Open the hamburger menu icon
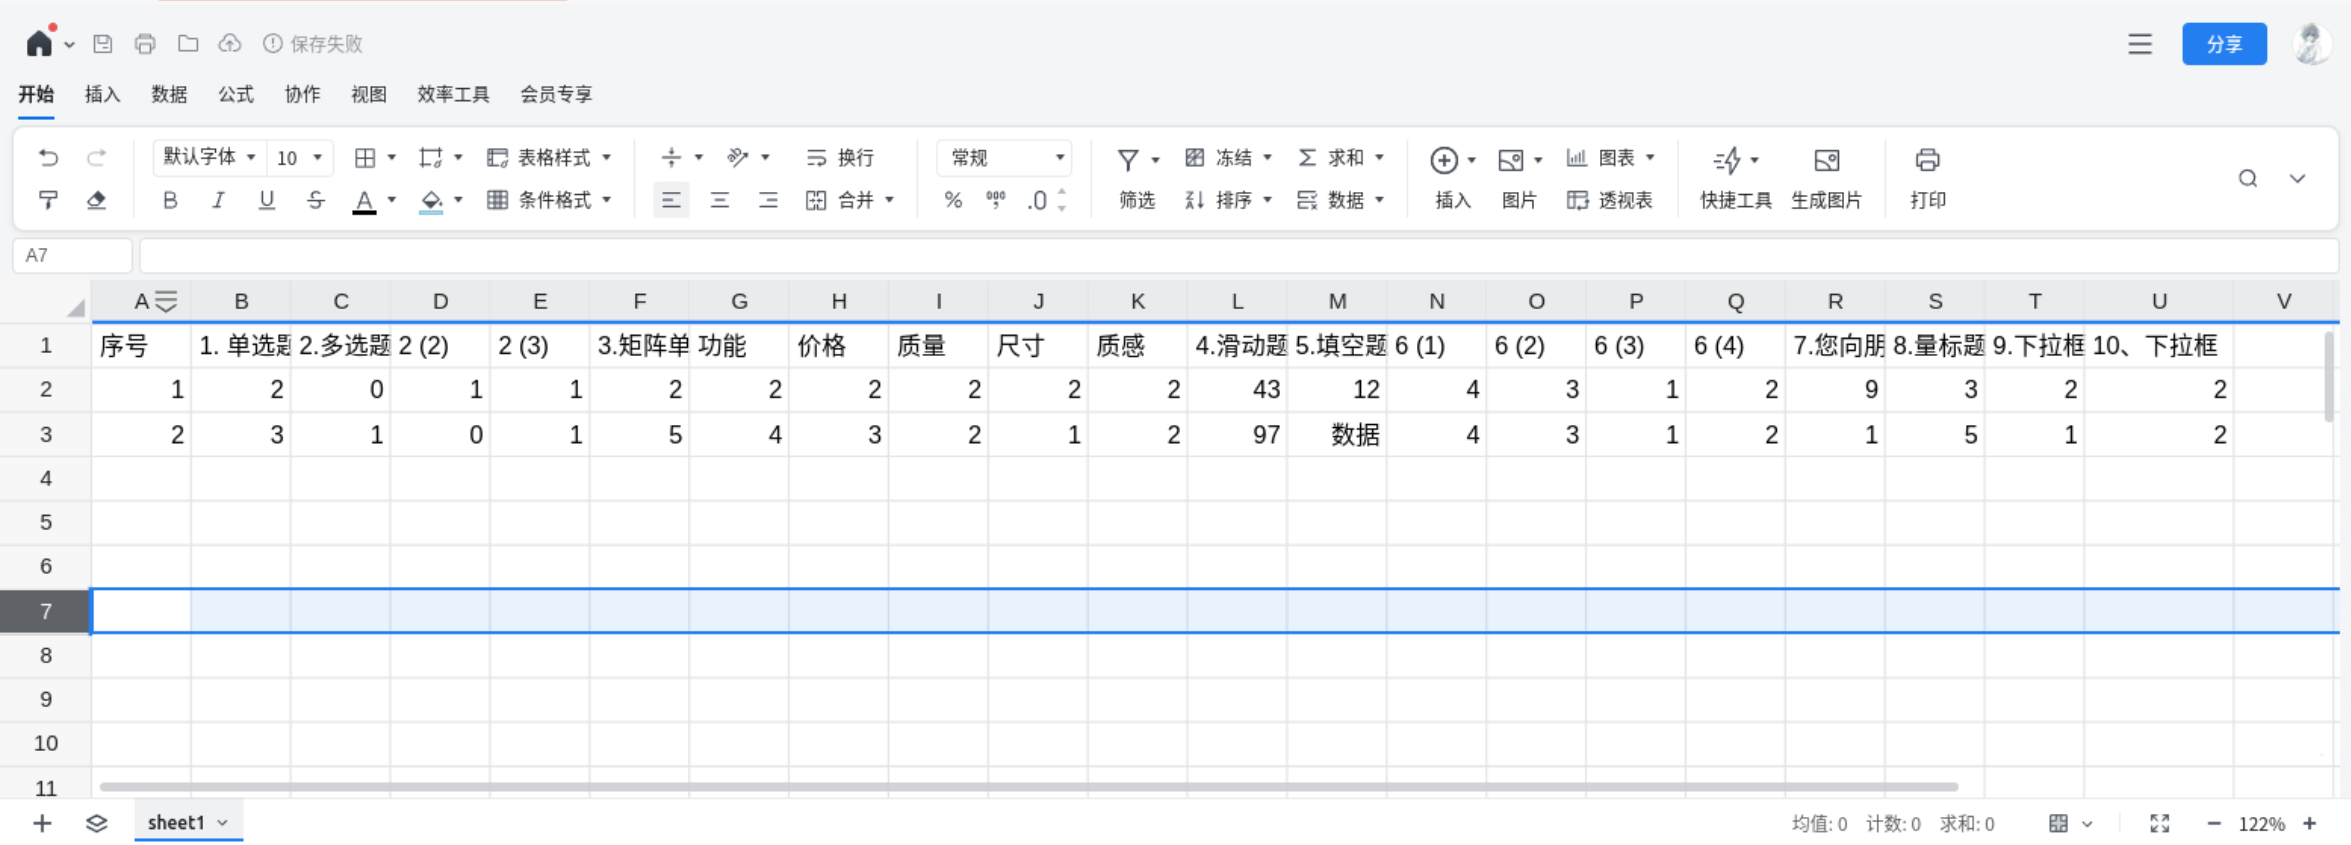This screenshot has width=2351, height=845. click(x=2139, y=44)
